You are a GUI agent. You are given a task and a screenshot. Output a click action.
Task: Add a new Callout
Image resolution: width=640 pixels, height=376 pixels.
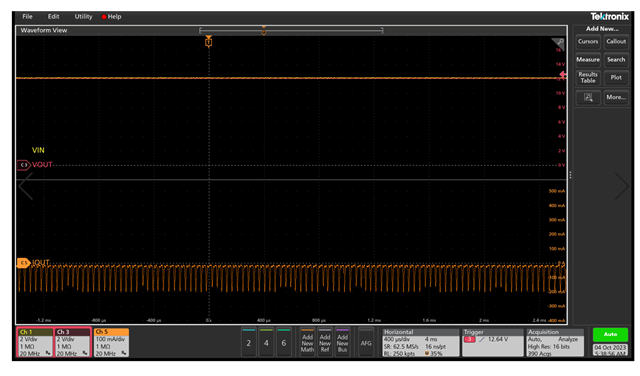616,42
